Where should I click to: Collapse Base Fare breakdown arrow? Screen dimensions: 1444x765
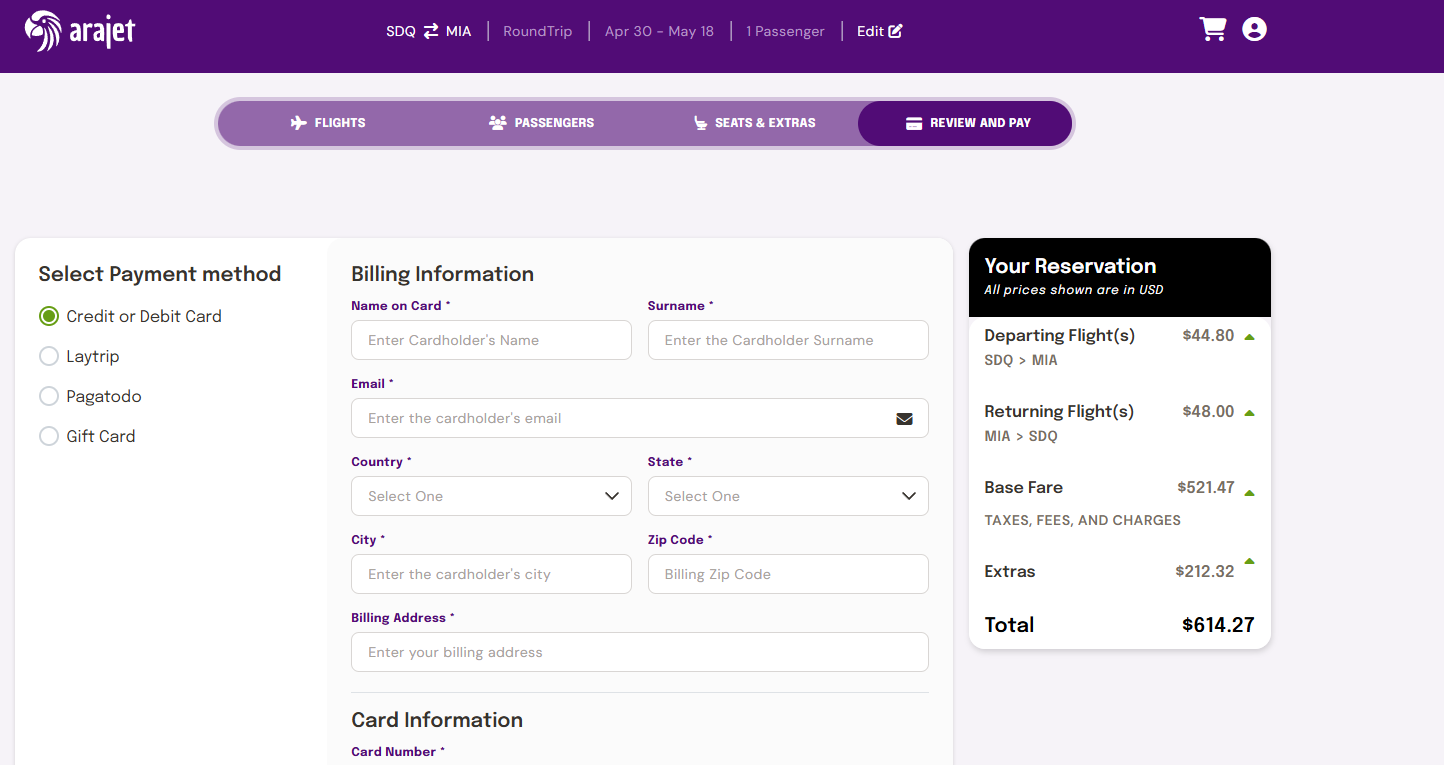1249,492
